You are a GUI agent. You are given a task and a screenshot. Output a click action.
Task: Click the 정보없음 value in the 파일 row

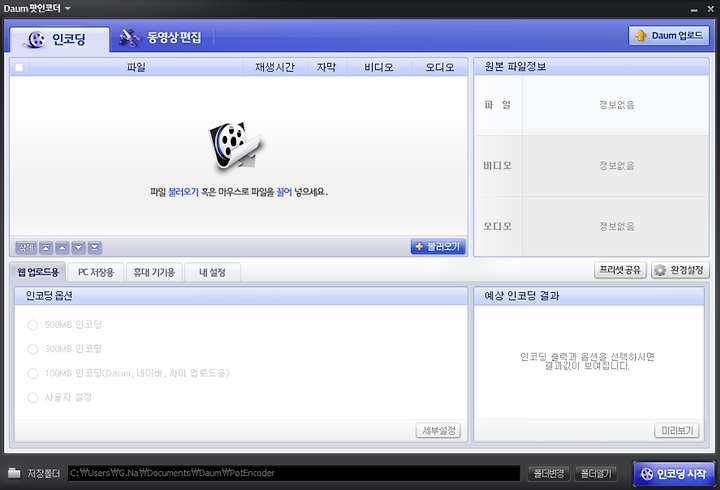tap(616, 105)
